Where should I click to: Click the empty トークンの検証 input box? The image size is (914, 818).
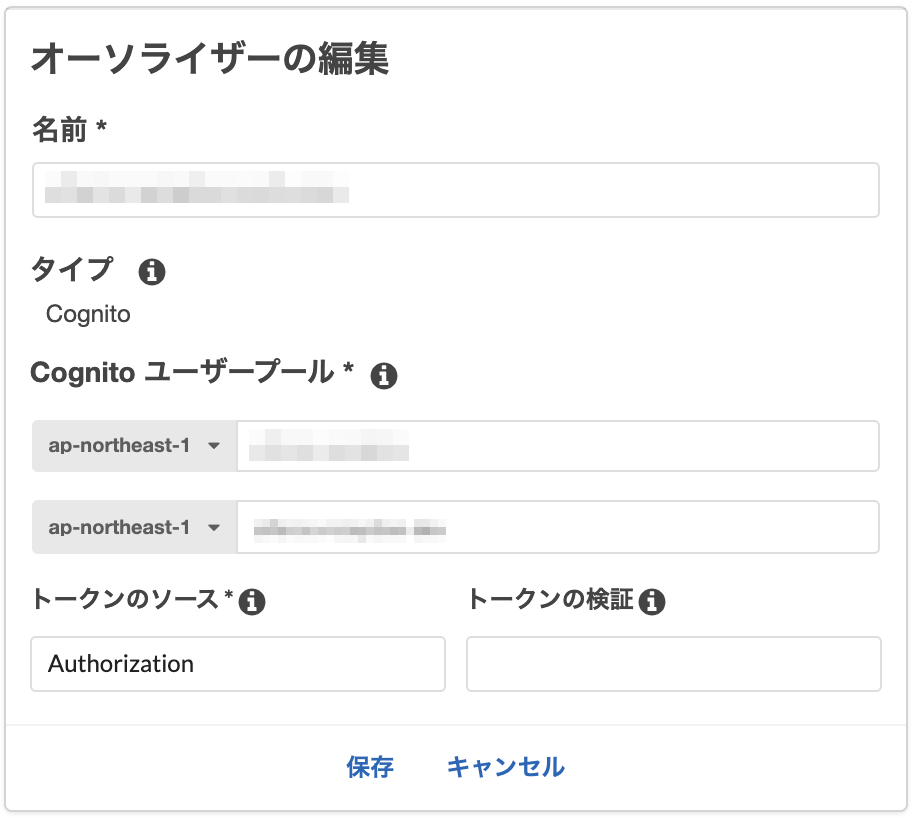(x=673, y=663)
